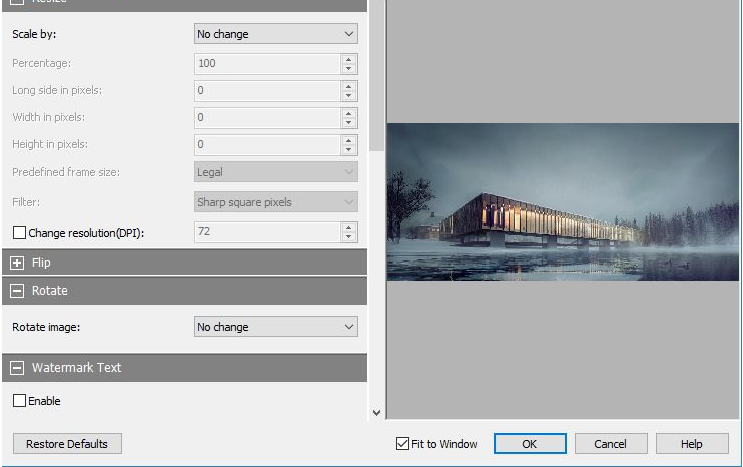Decrease Long side in pixels value
743x467 pixels.
click(349, 96)
